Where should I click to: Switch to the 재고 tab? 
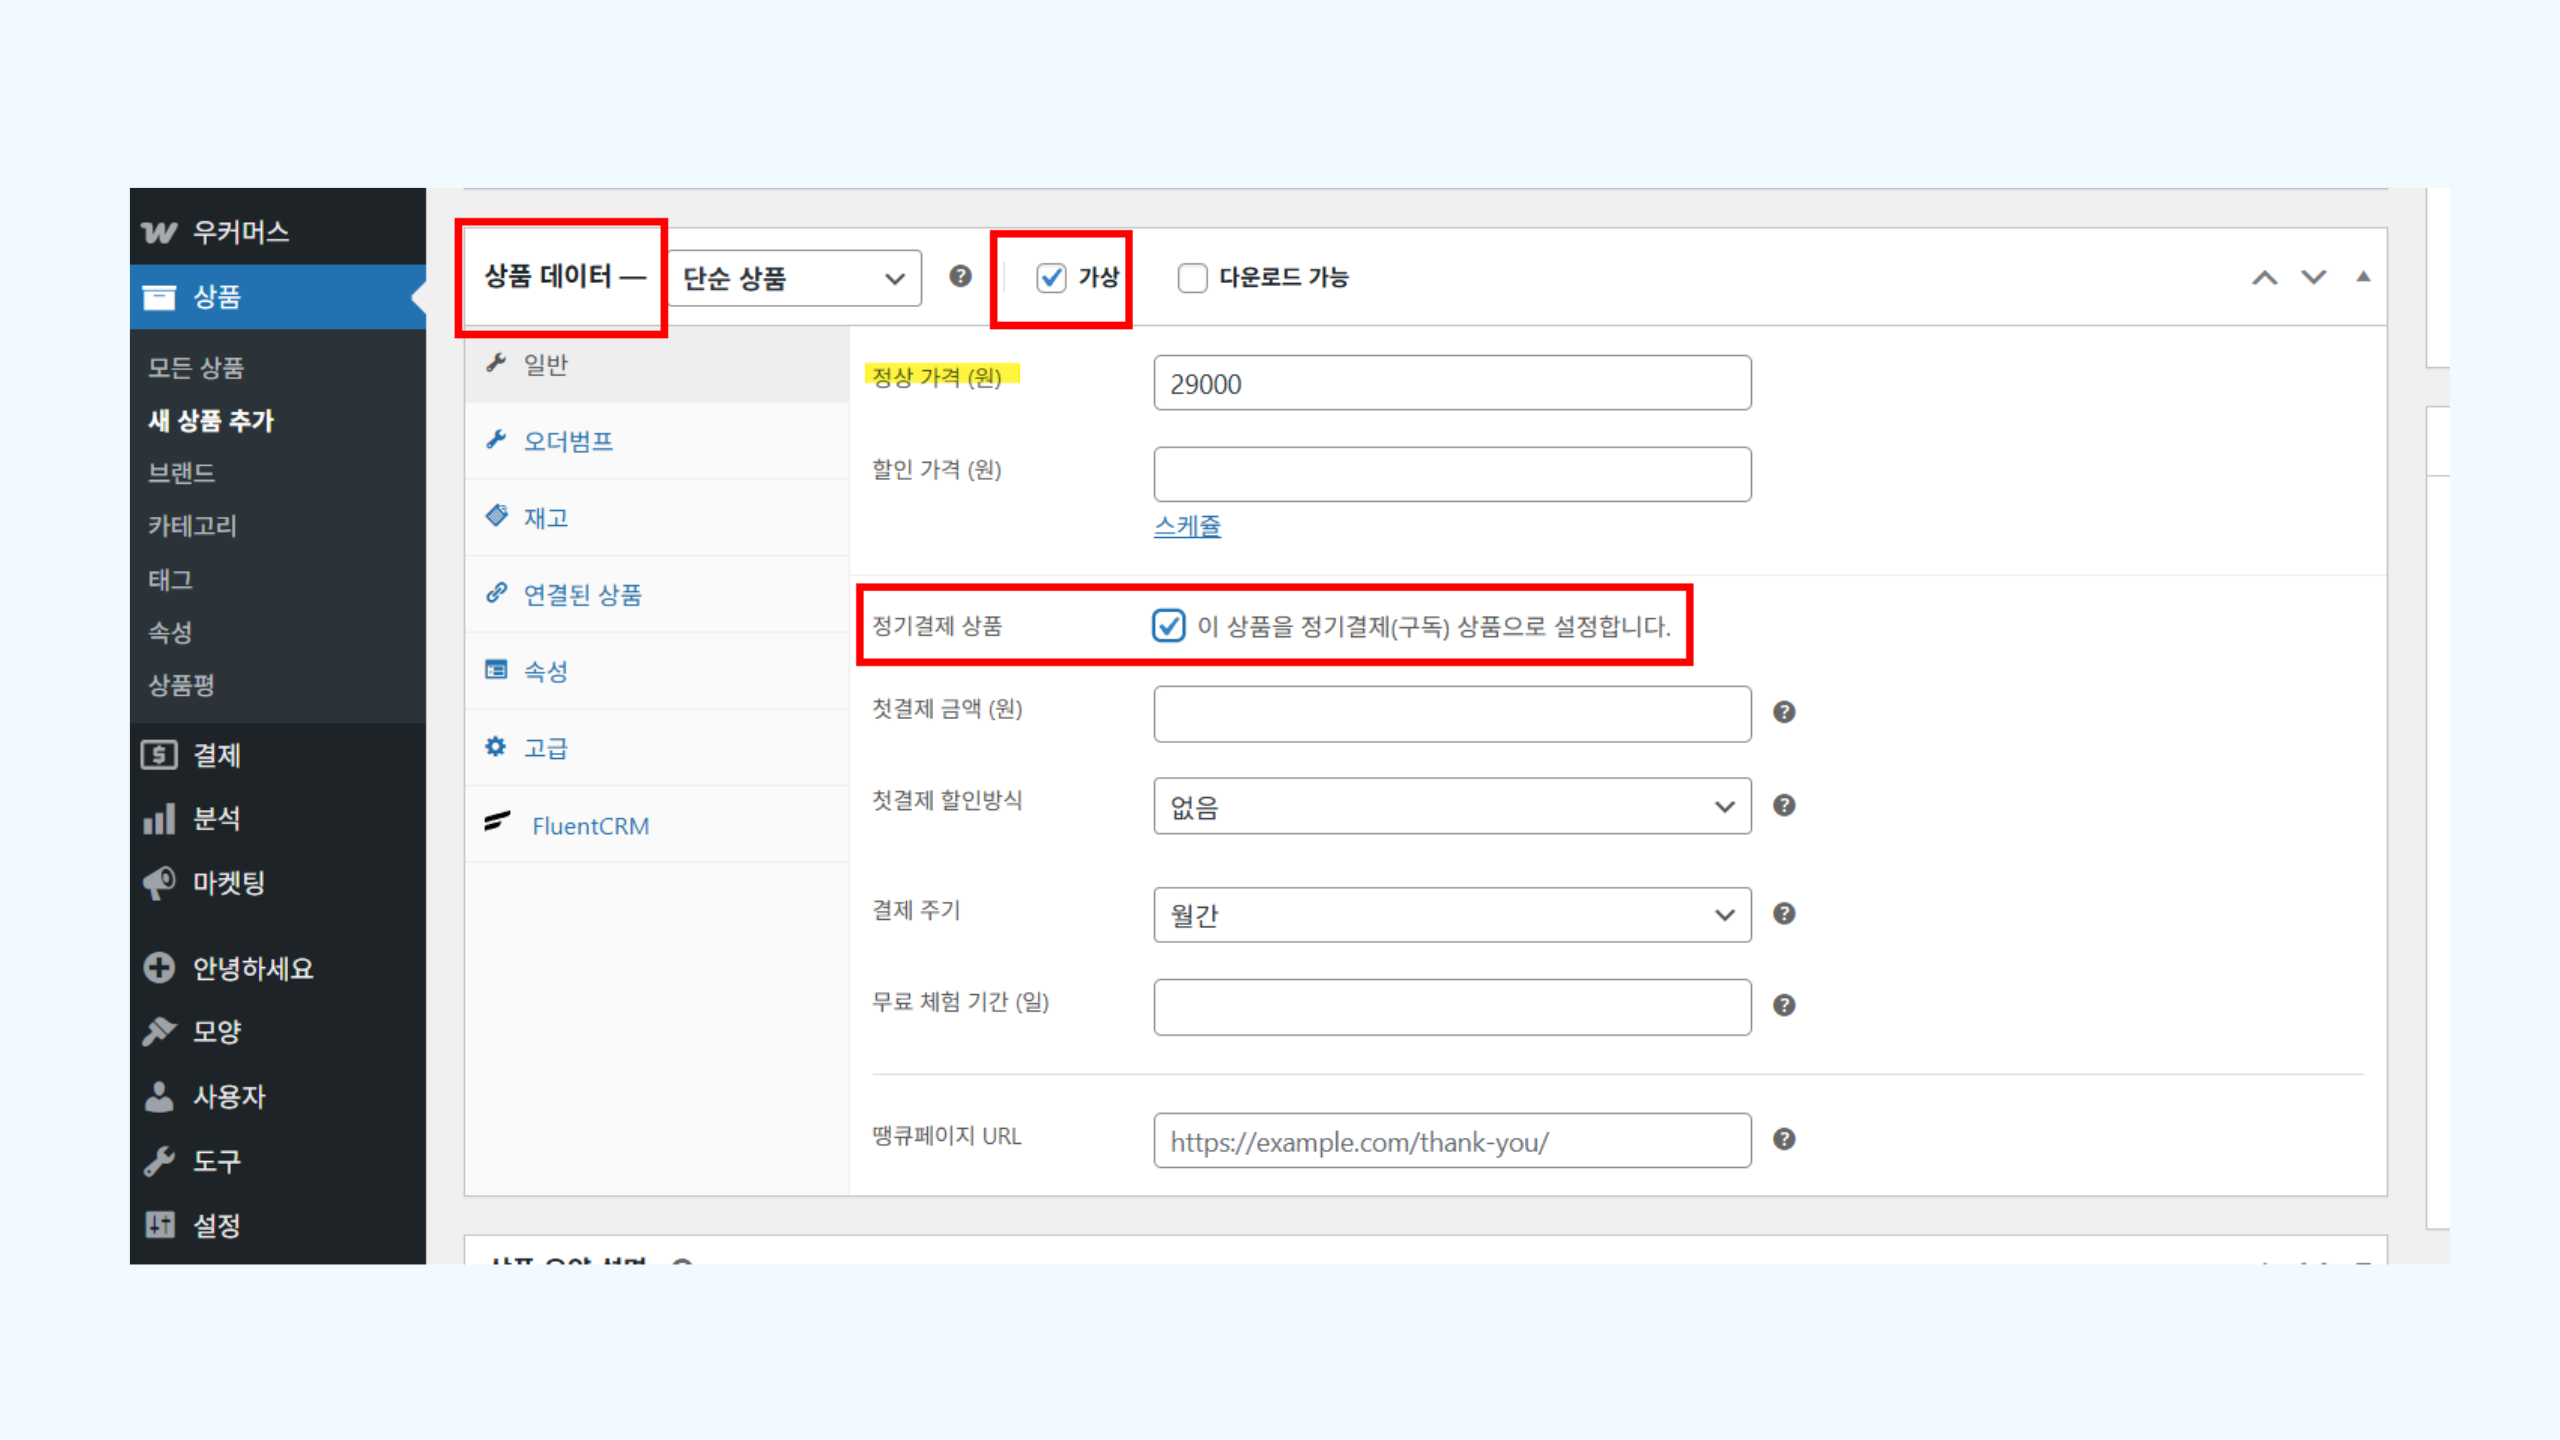[x=657, y=518]
